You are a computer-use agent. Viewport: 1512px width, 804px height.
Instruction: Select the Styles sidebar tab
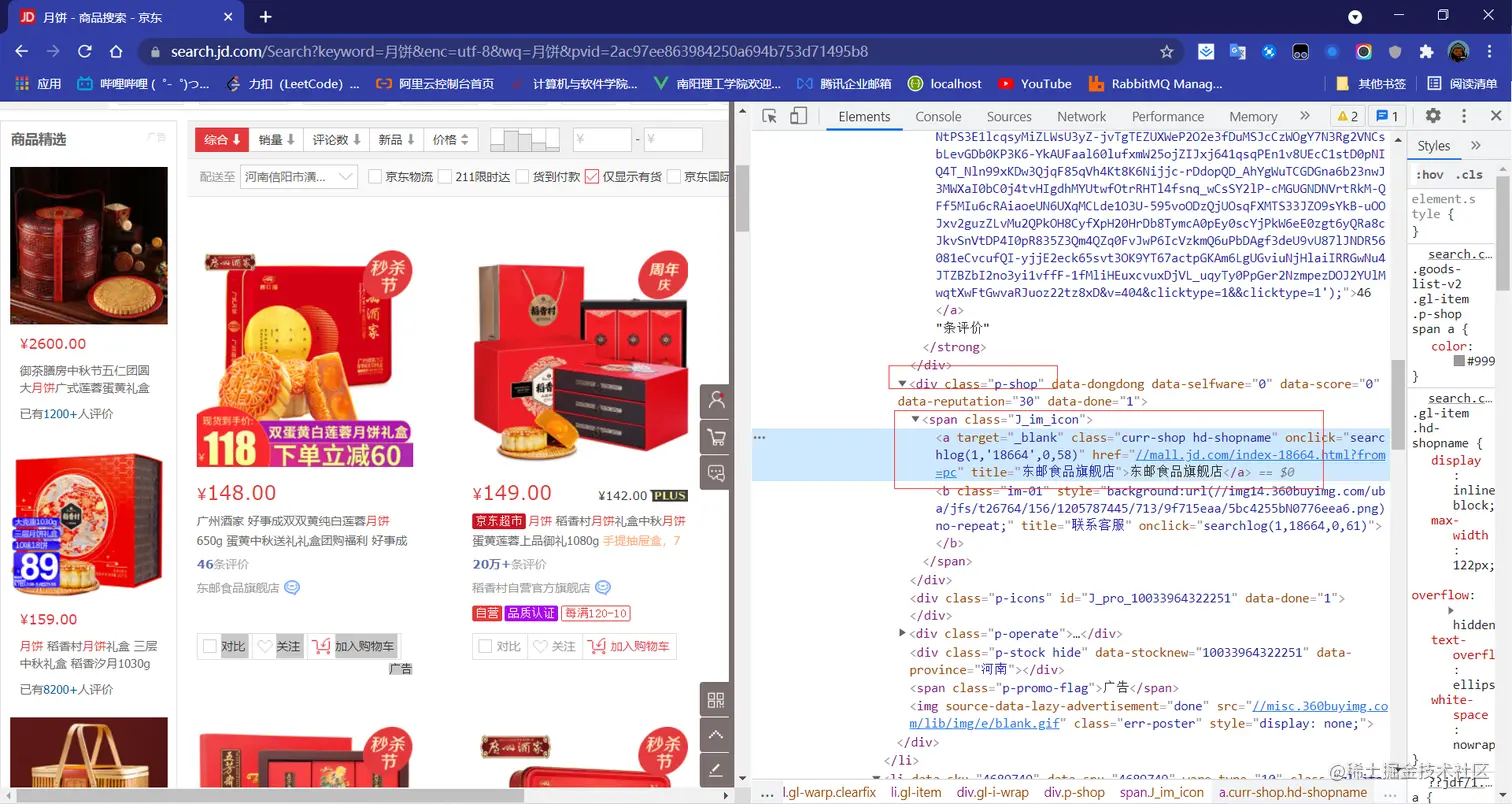point(1433,146)
